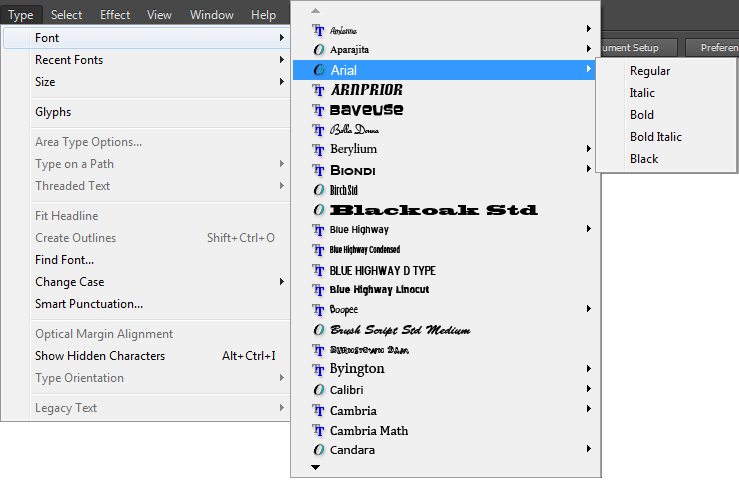This screenshot has height=480, width=739.
Task: Expand the Change Case submenu arrow
Action: [x=281, y=281]
